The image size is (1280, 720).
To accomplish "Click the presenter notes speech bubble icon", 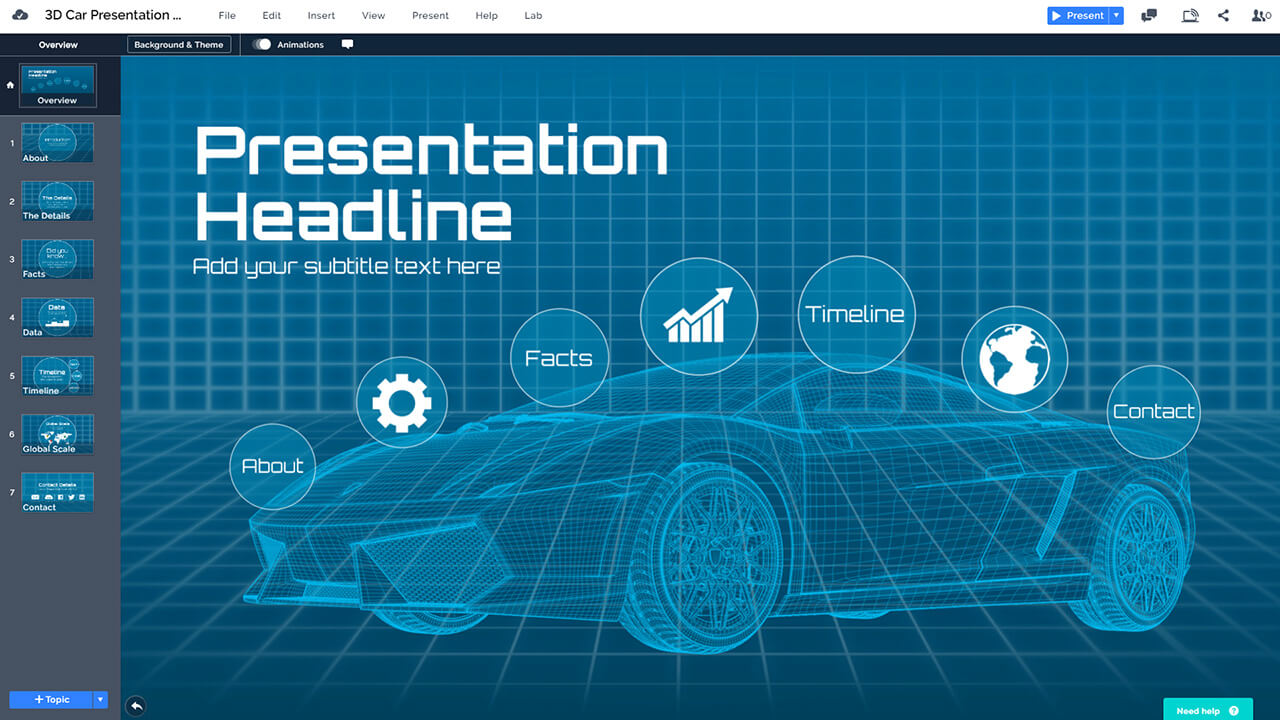I will (x=347, y=44).
